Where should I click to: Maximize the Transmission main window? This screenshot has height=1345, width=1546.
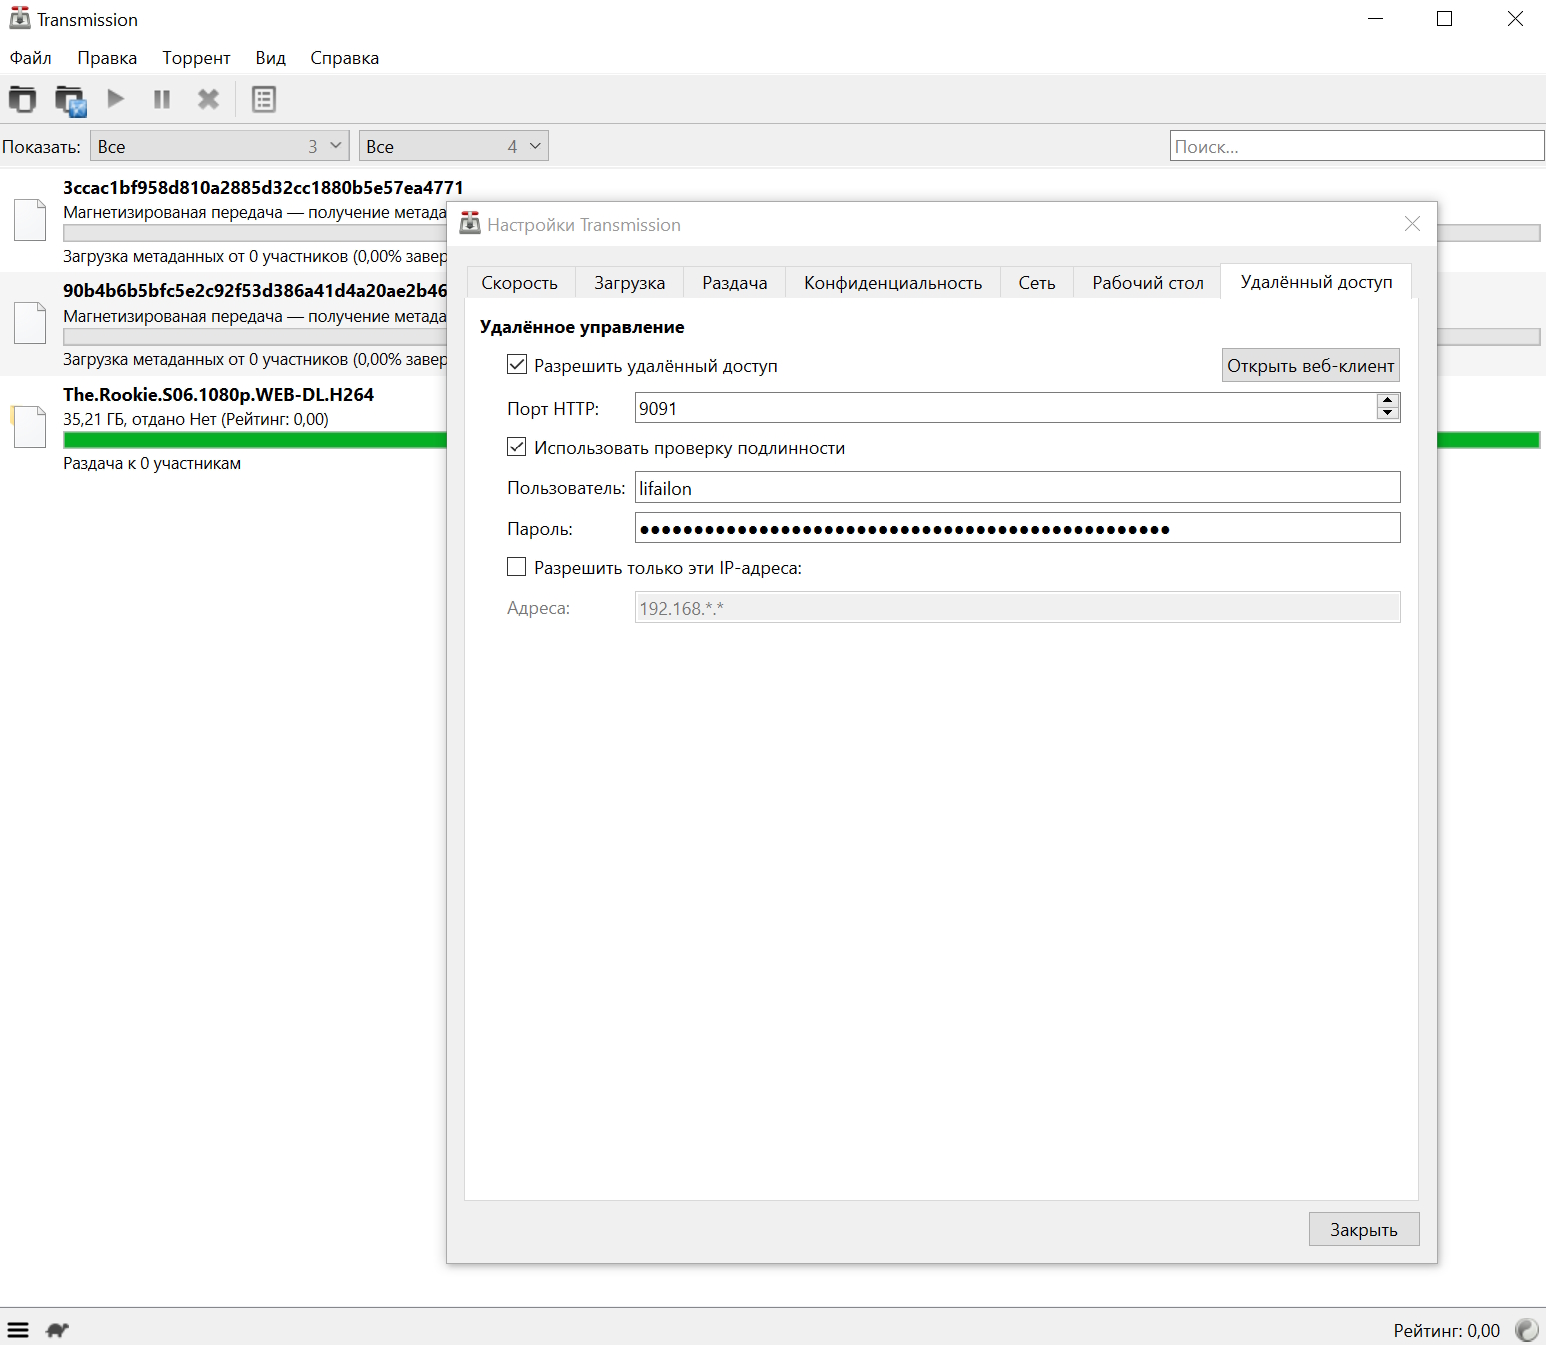pyautogui.click(x=1444, y=19)
